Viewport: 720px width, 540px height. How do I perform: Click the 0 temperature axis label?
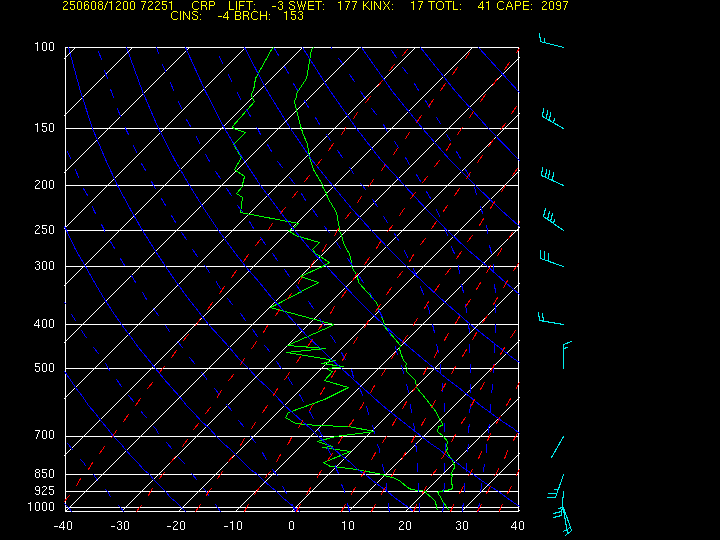(x=292, y=526)
